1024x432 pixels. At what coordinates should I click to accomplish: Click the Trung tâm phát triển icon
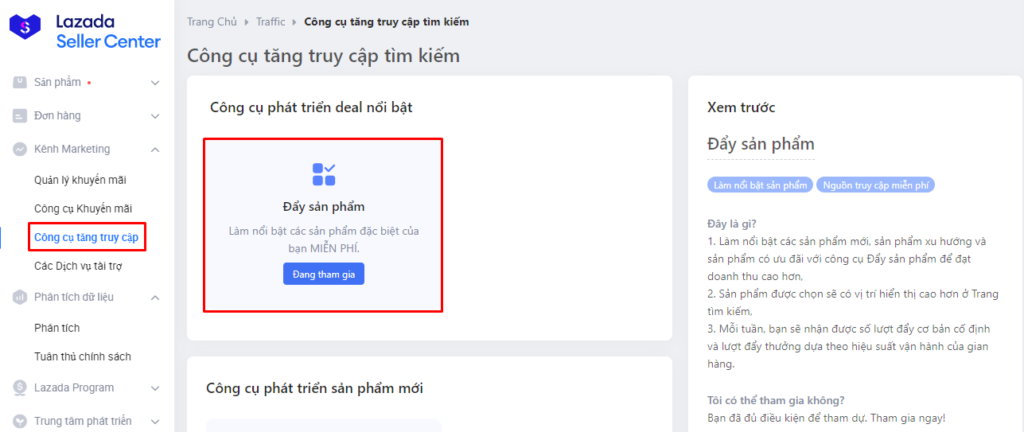[20, 421]
